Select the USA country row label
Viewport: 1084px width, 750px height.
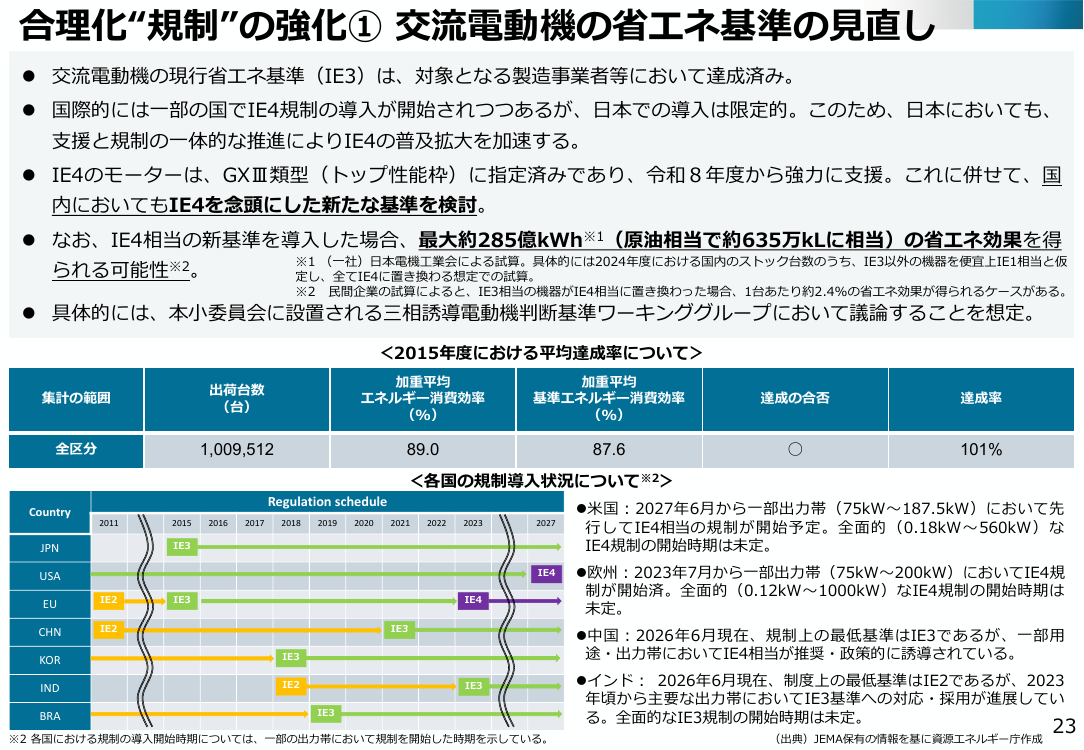[50, 576]
